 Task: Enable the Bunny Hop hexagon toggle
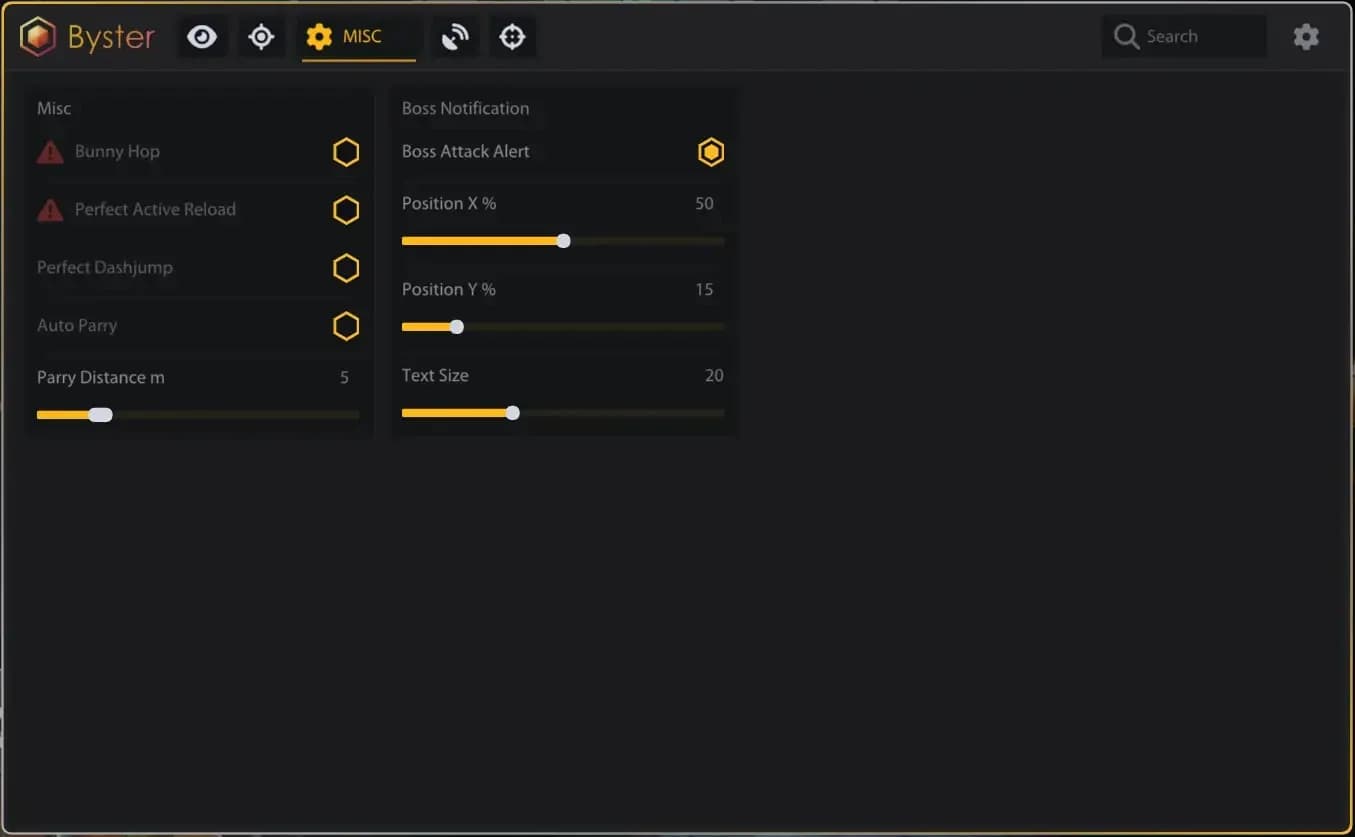(x=346, y=152)
